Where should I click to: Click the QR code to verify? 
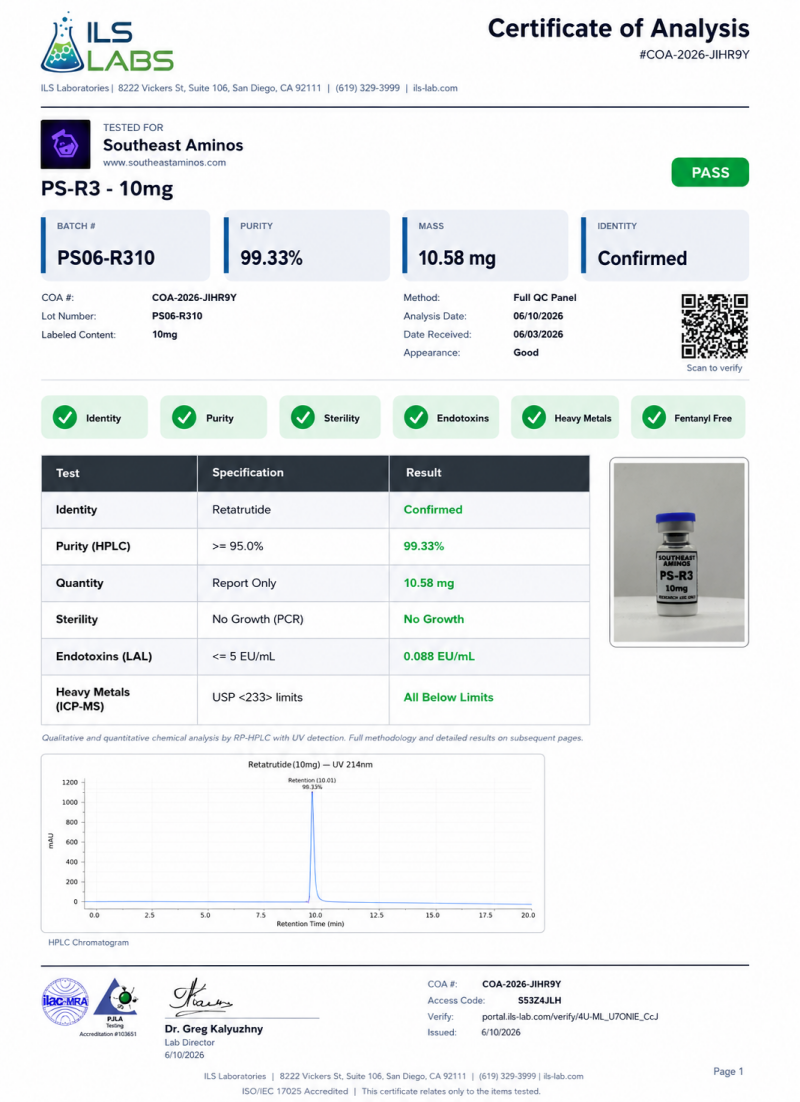(x=714, y=327)
